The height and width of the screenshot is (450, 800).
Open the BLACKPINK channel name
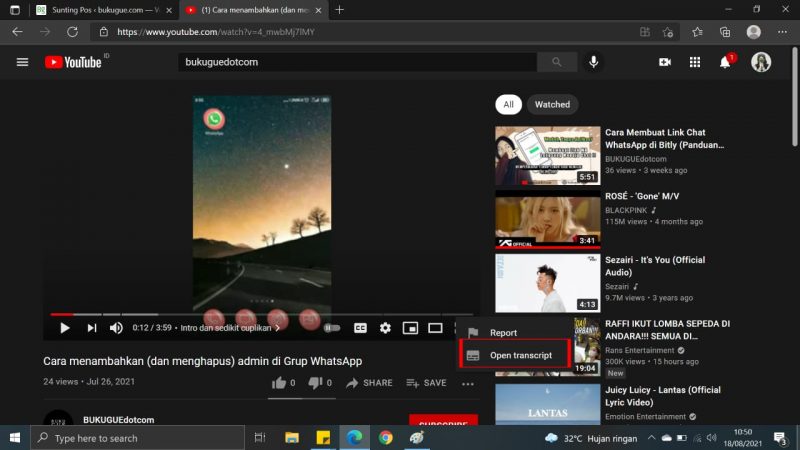[626, 210]
